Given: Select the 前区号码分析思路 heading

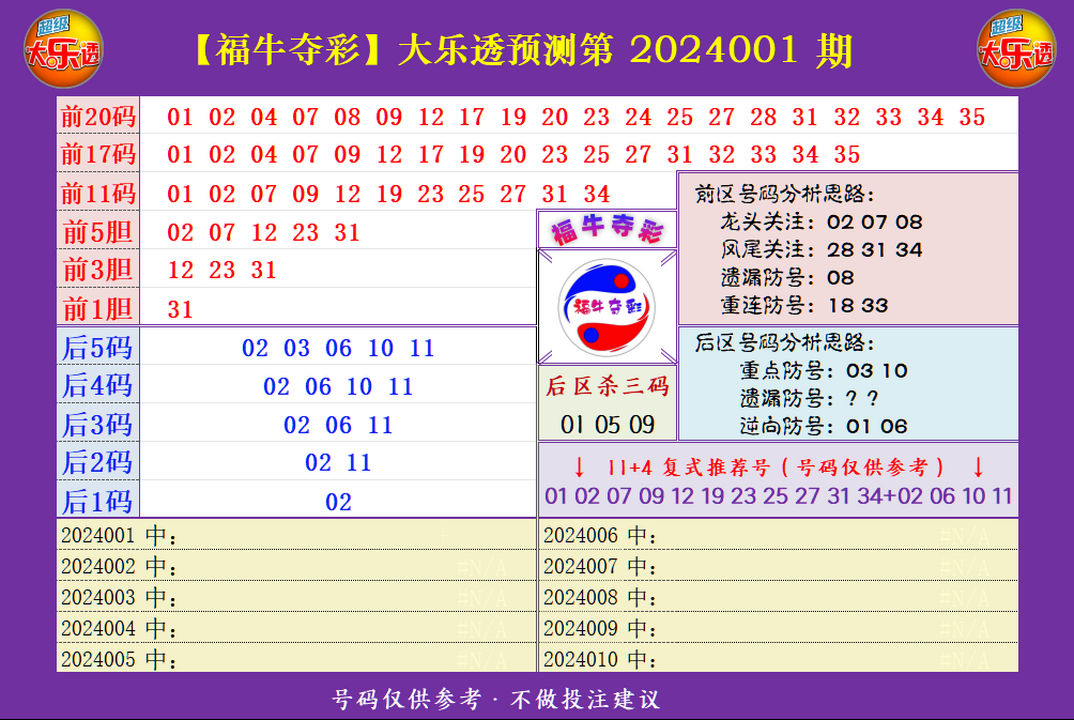Looking at the screenshot, I should pos(785,194).
